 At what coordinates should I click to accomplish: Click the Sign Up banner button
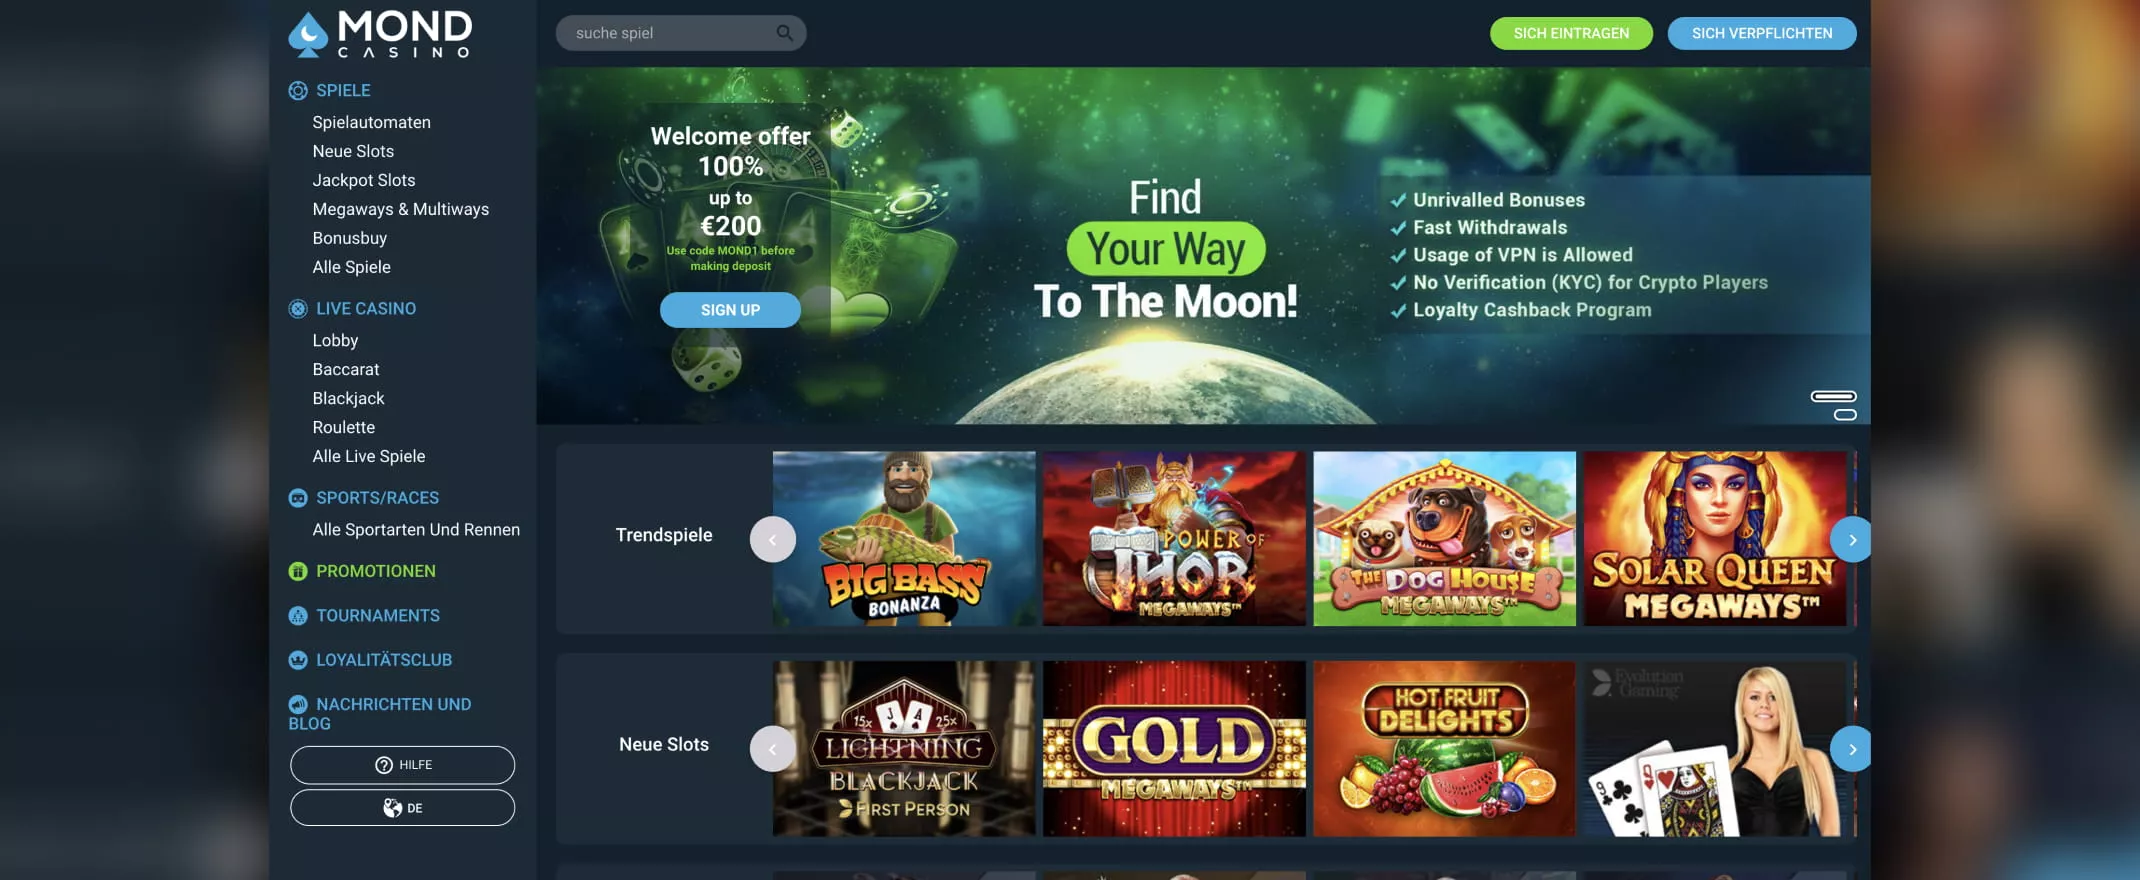point(730,310)
